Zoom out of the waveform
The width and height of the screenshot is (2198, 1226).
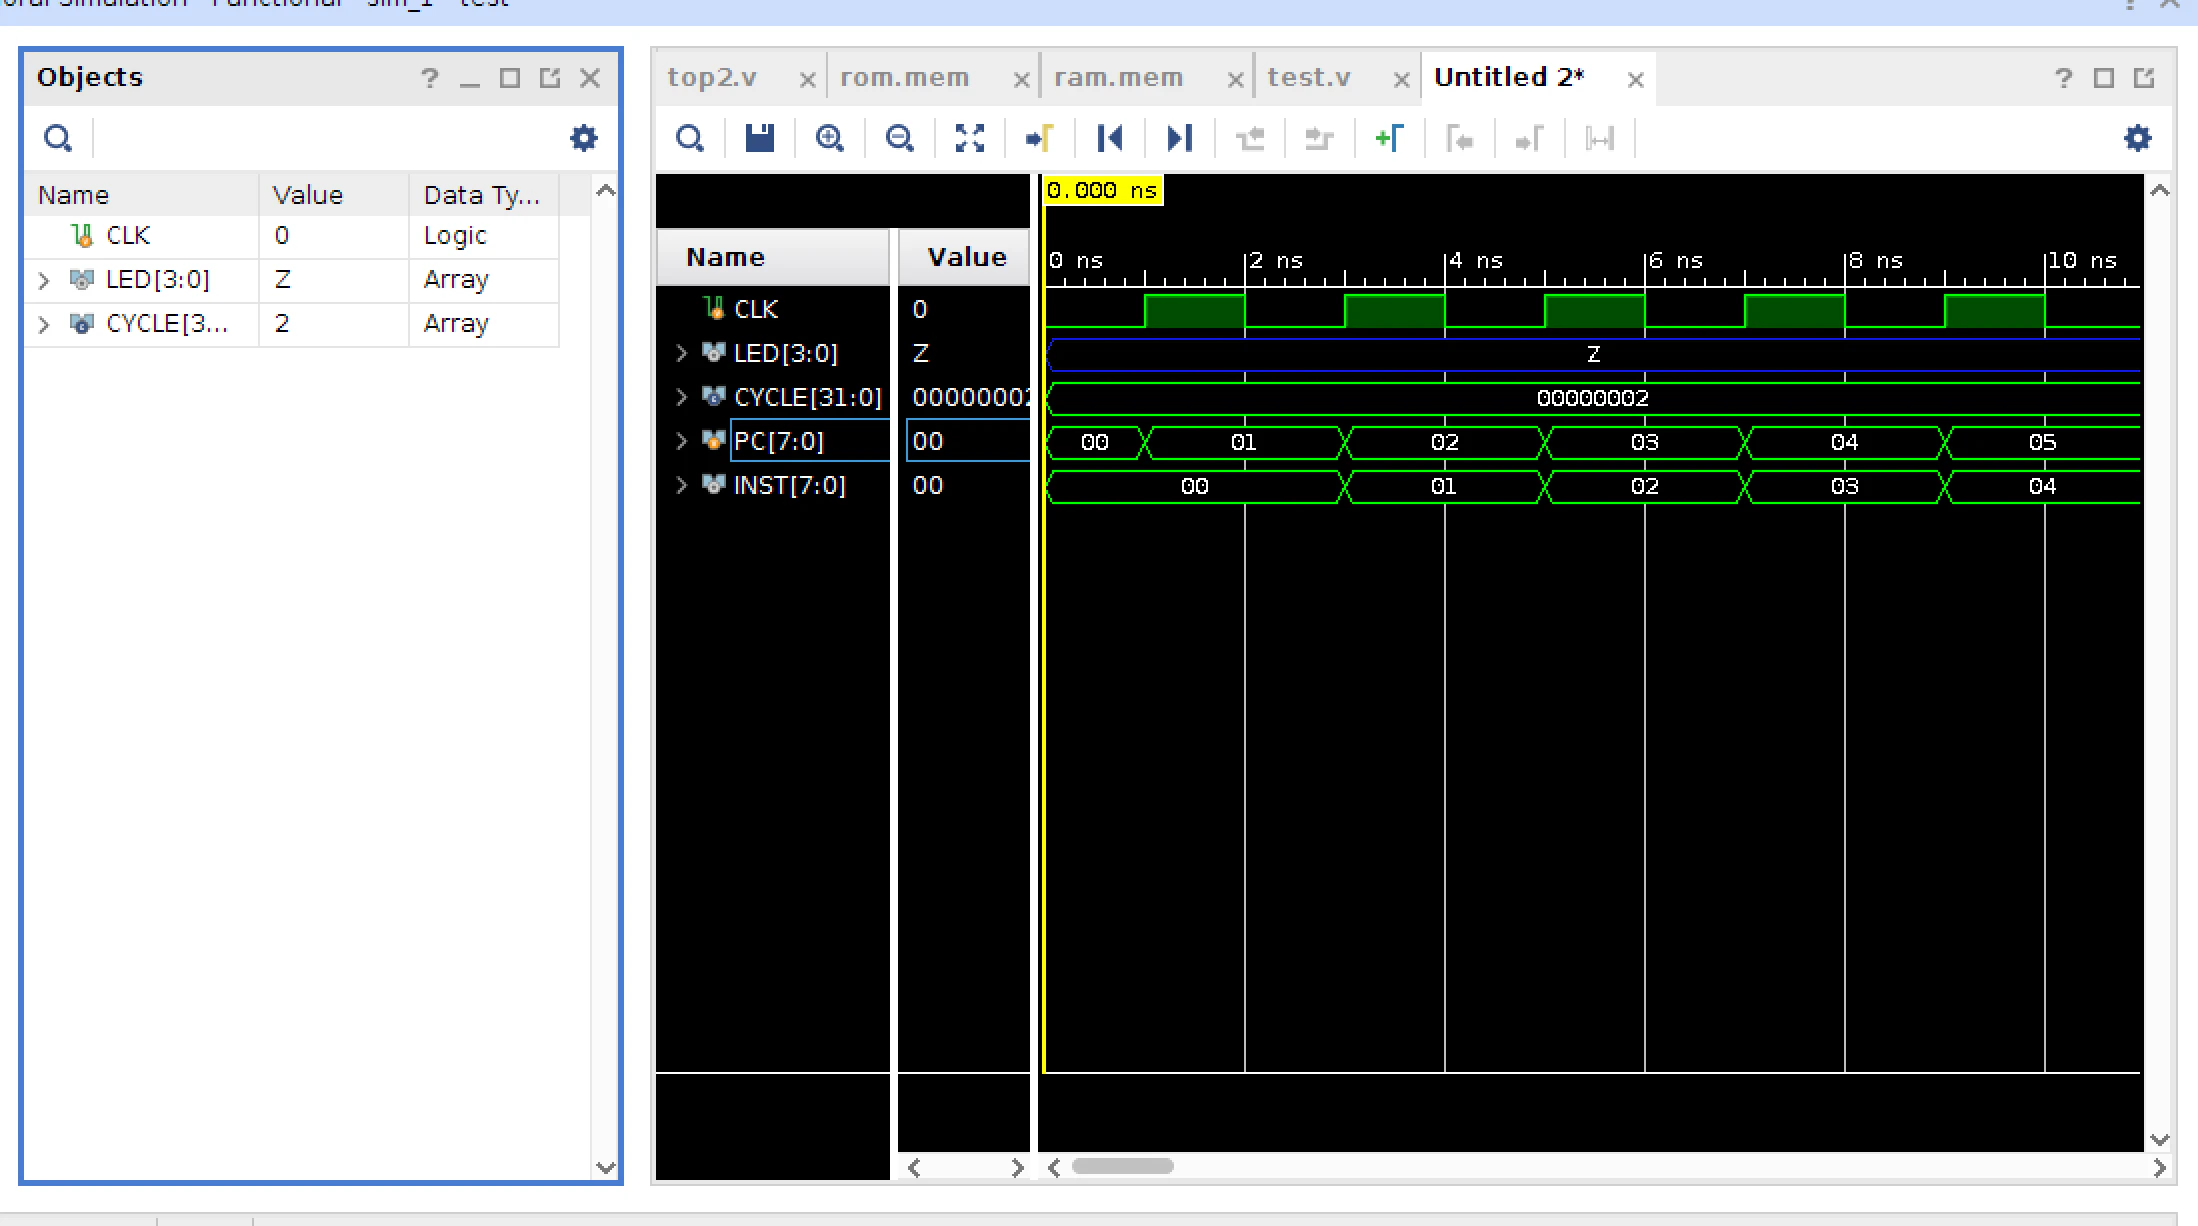(x=900, y=138)
